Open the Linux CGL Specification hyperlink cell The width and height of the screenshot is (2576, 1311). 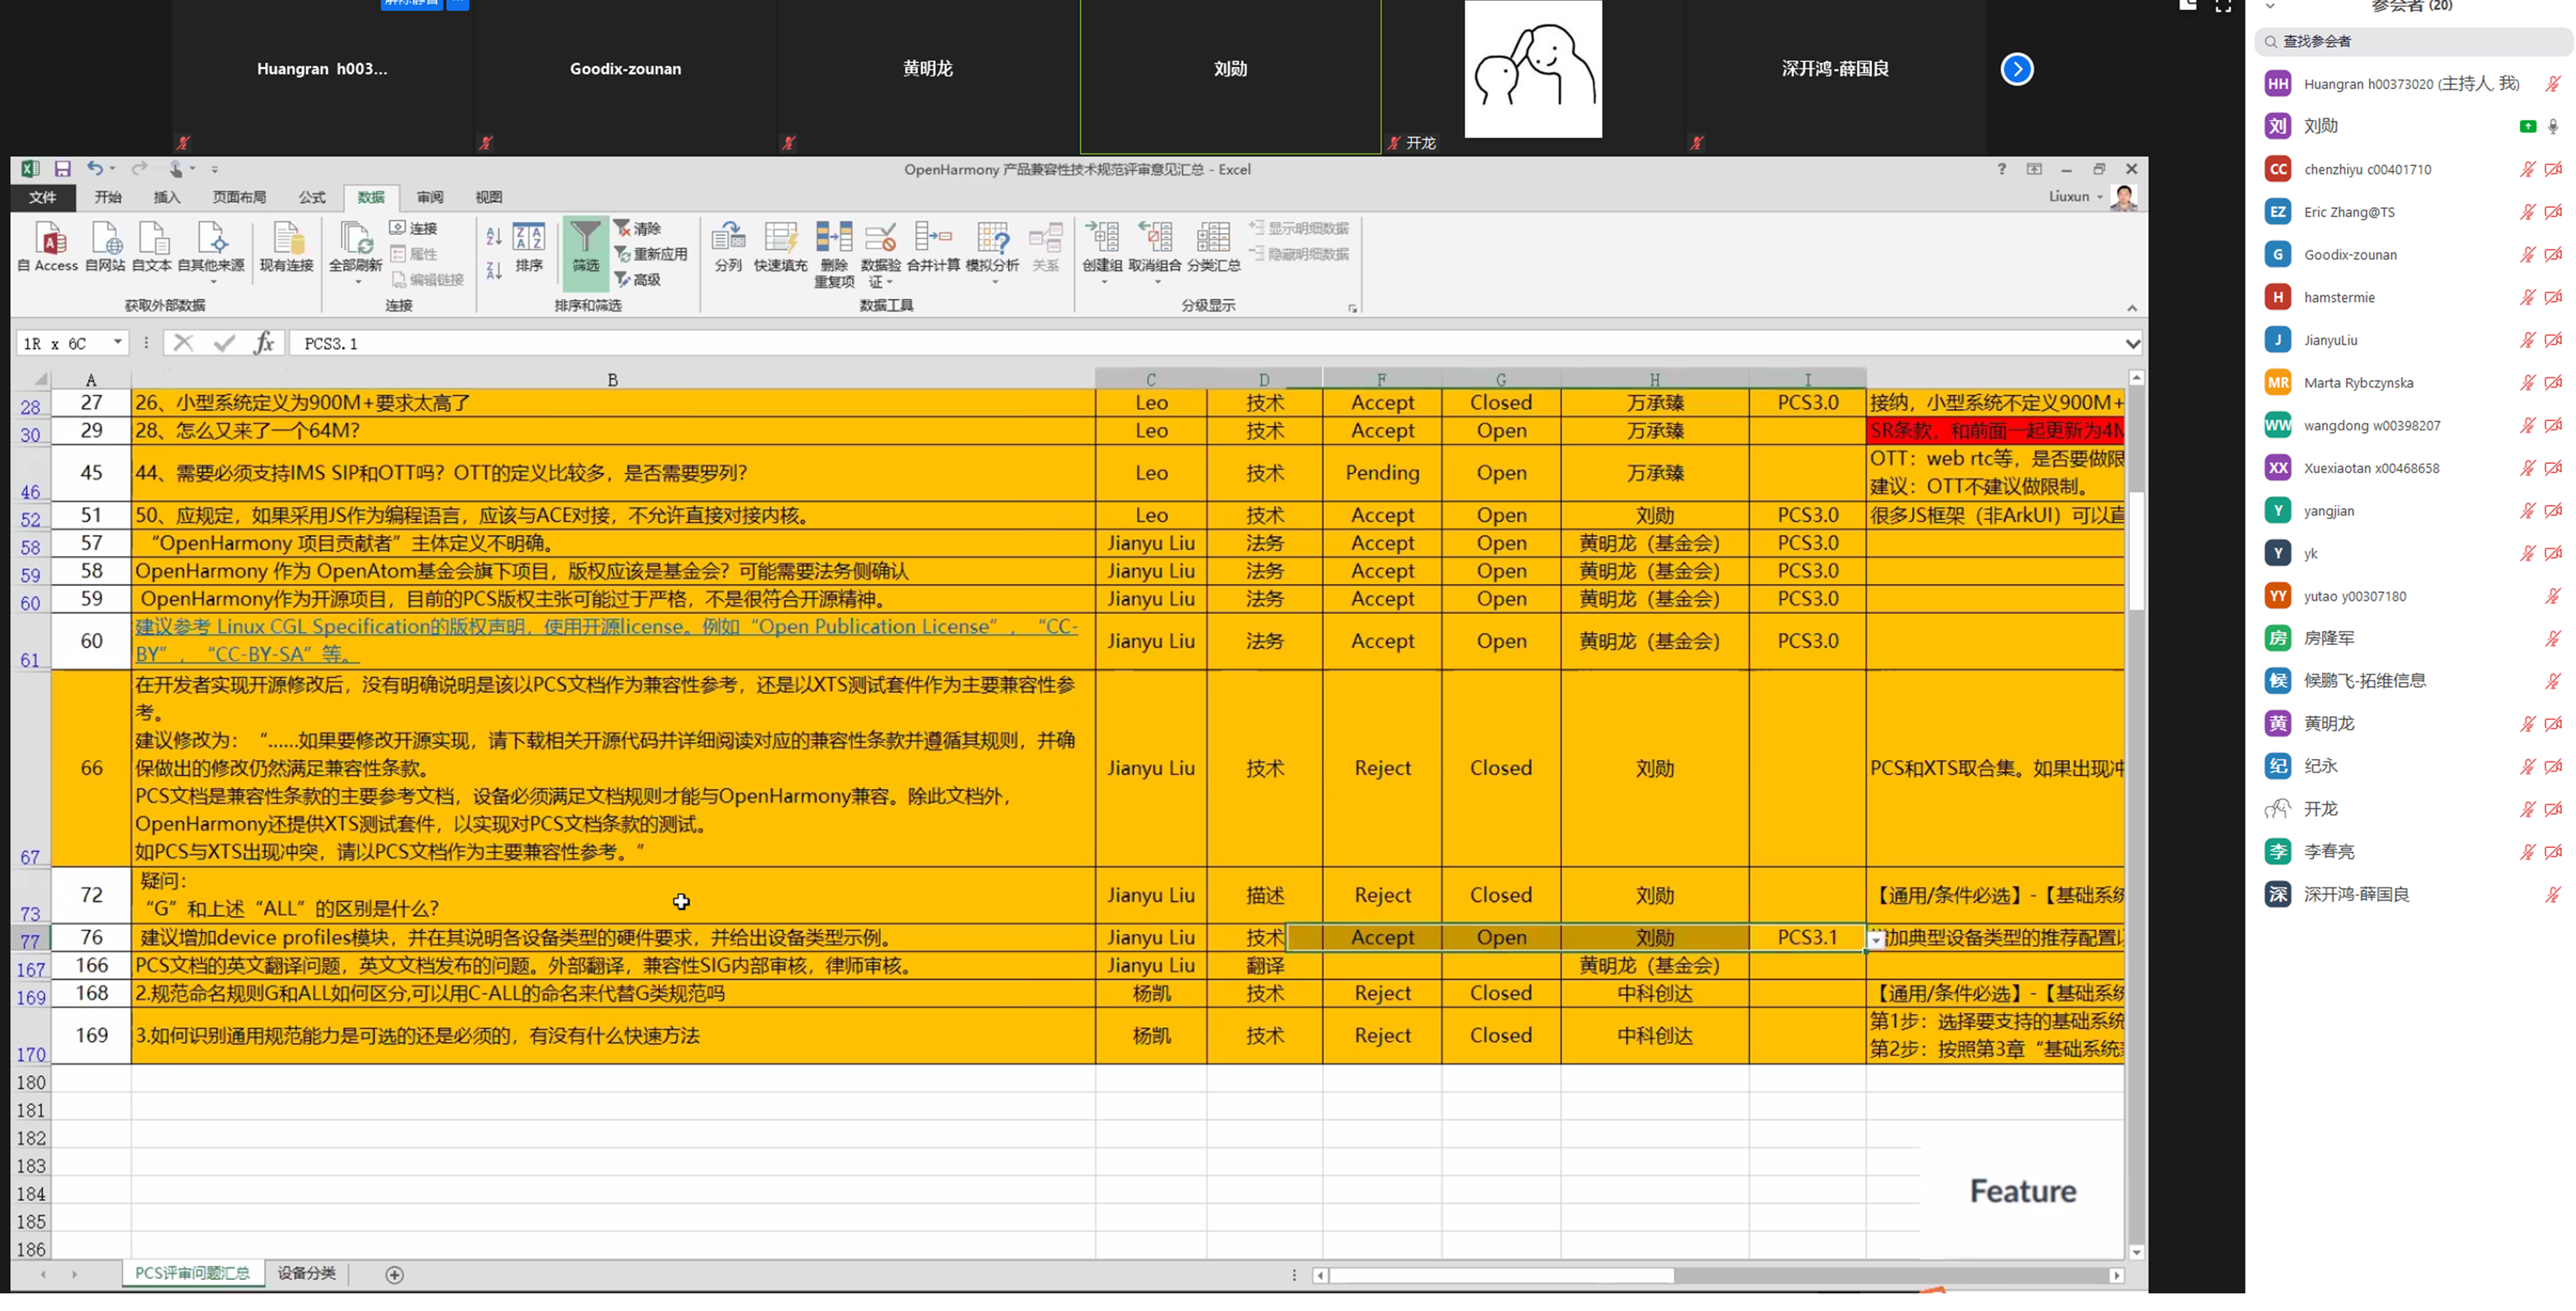pos(613,641)
